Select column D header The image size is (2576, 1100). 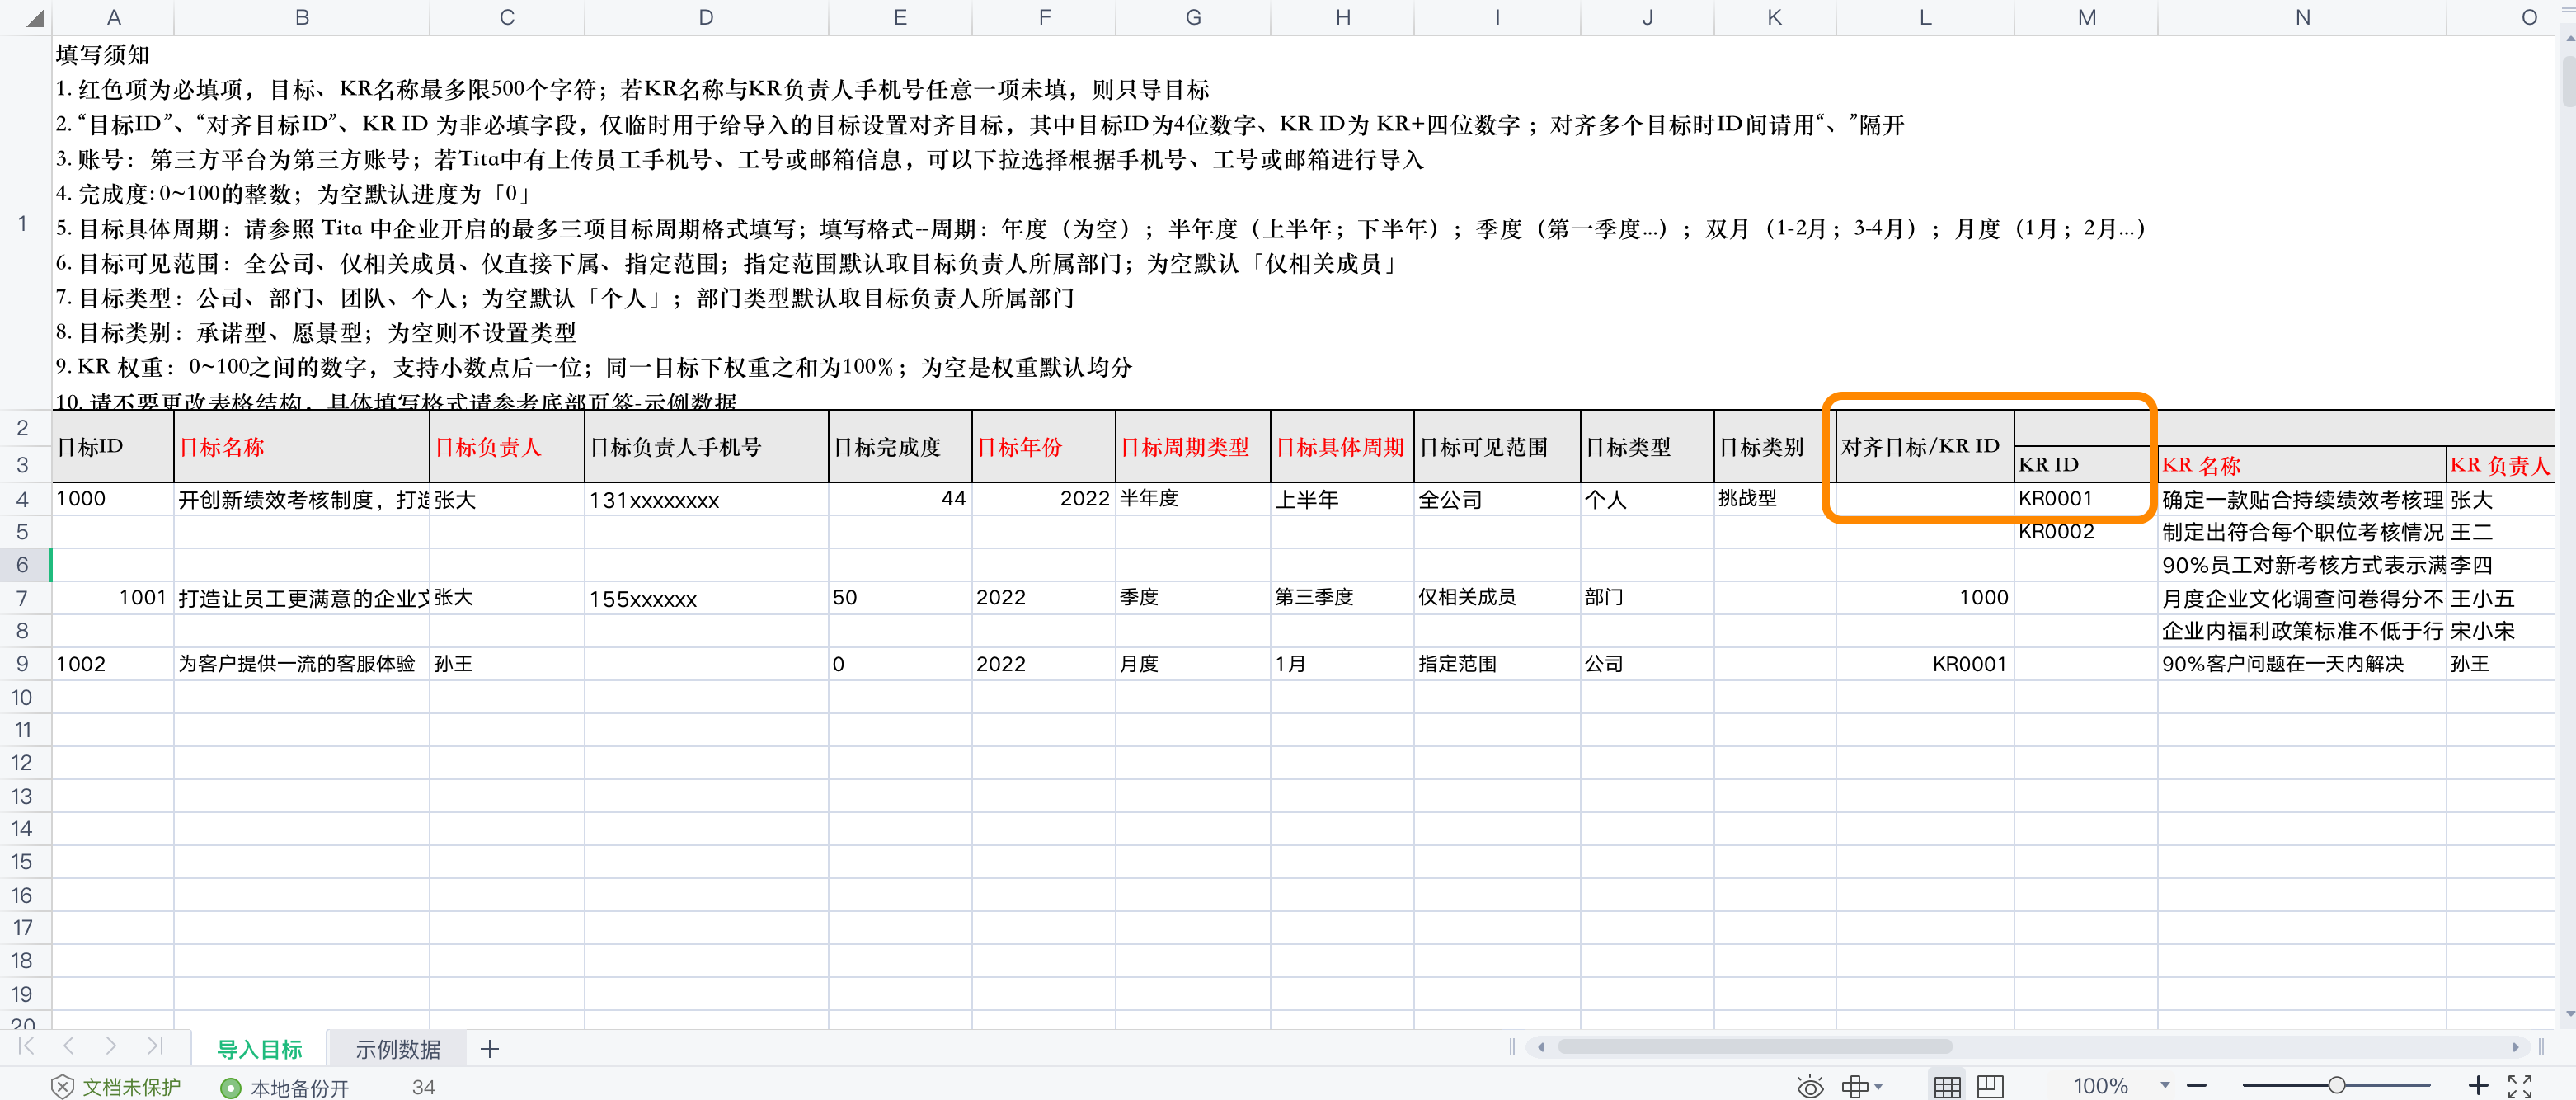coord(706,17)
